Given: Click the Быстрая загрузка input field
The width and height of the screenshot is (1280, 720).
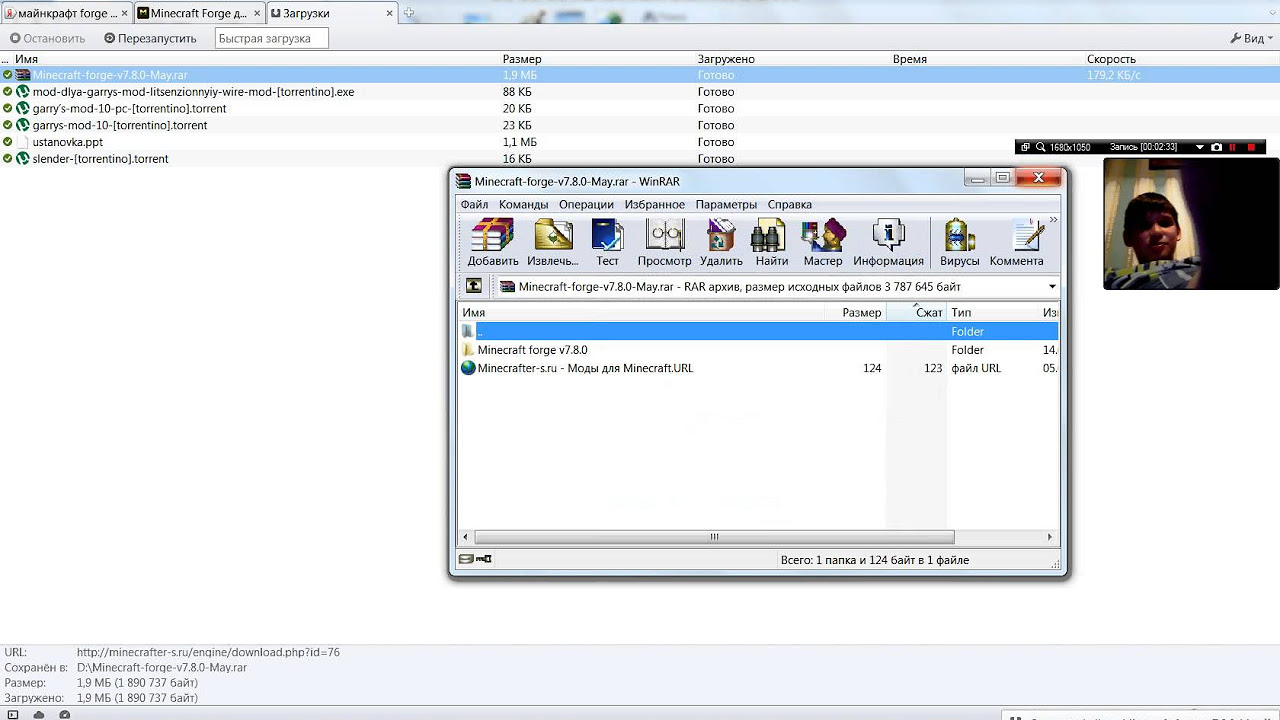Looking at the screenshot, I should pos(272,38).
